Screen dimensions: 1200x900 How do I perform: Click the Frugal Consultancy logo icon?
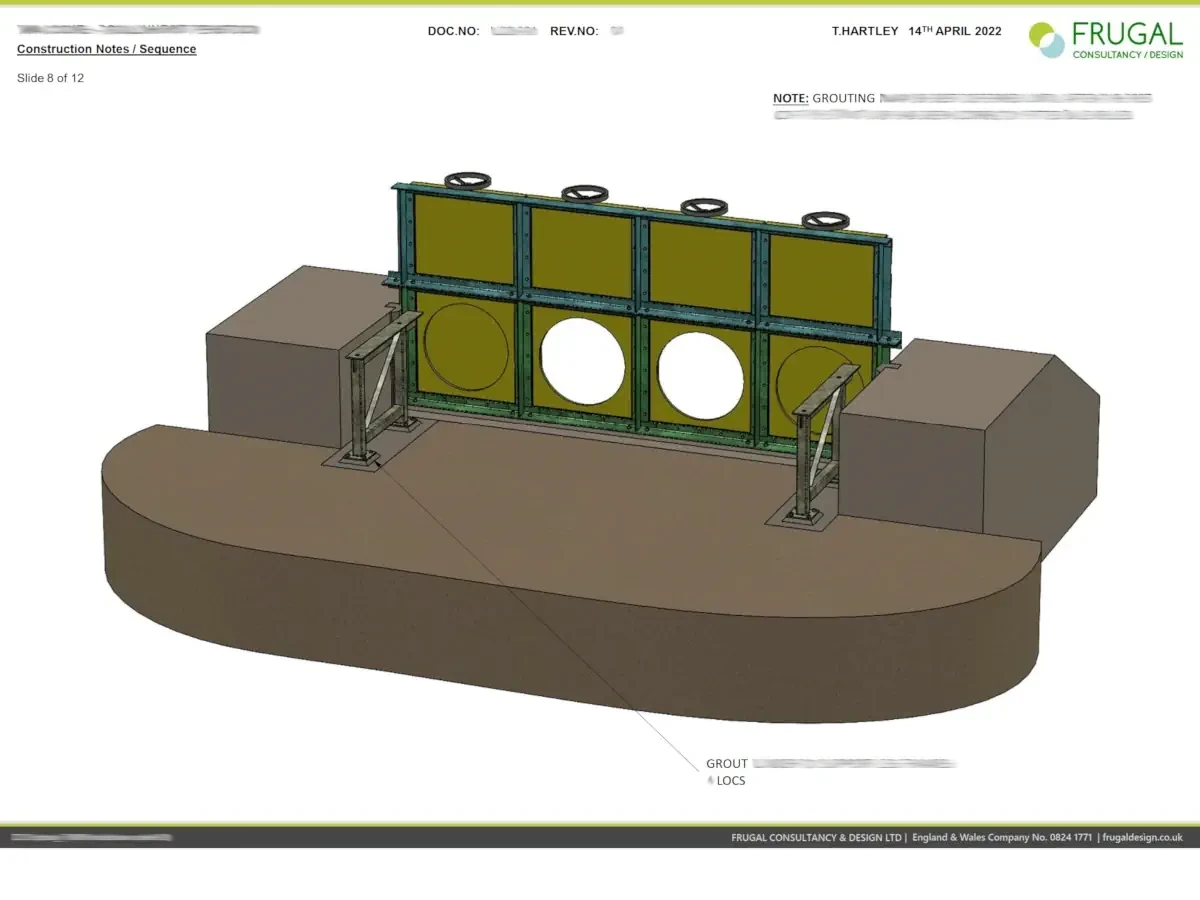coord(1047,40)
